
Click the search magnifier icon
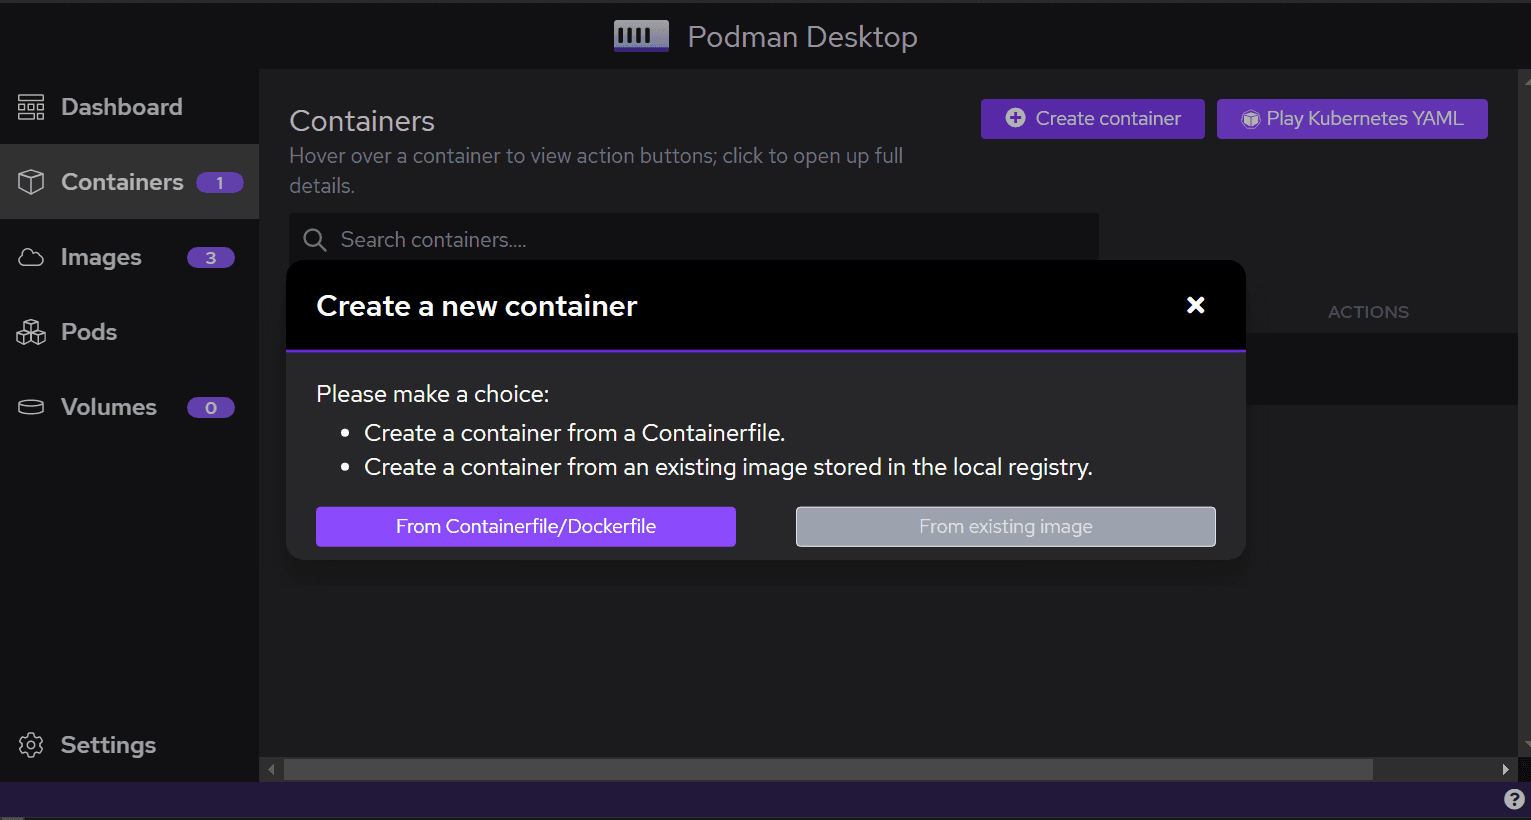(315, 240)
